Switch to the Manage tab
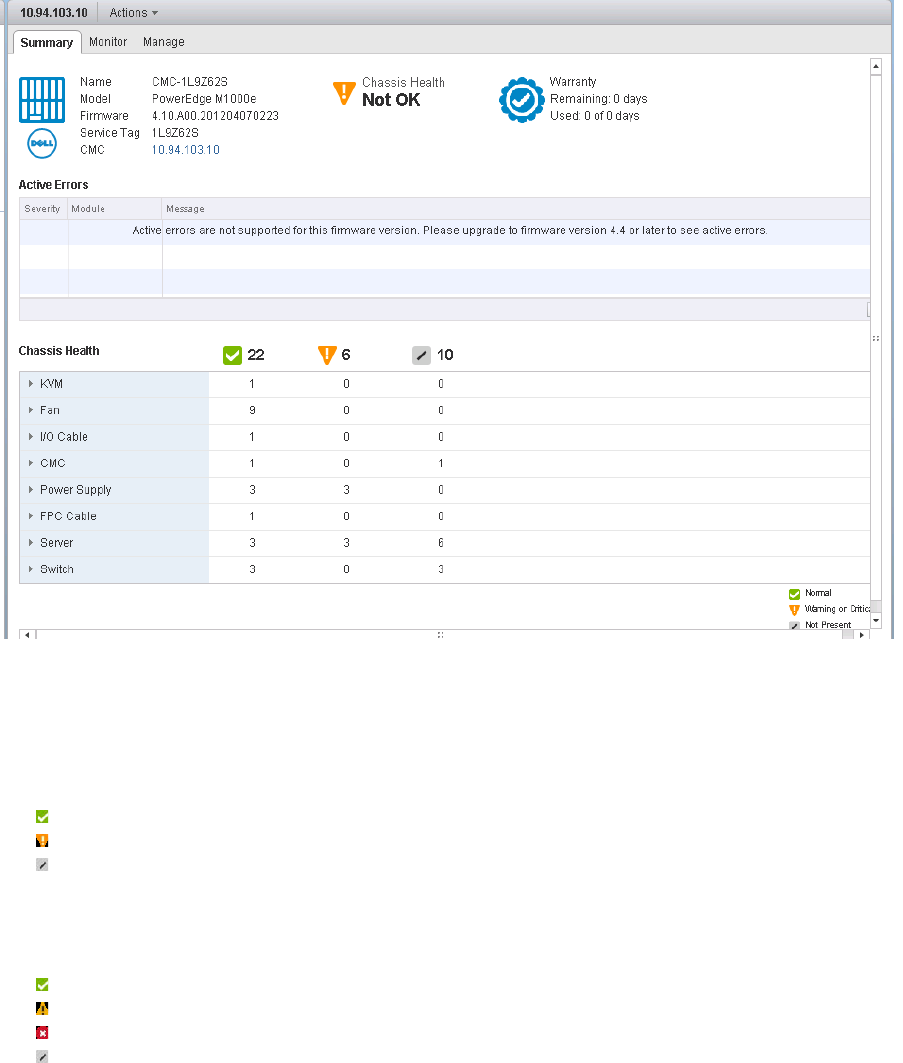Viewport: 903px width, 1063px height. (163, 42)
